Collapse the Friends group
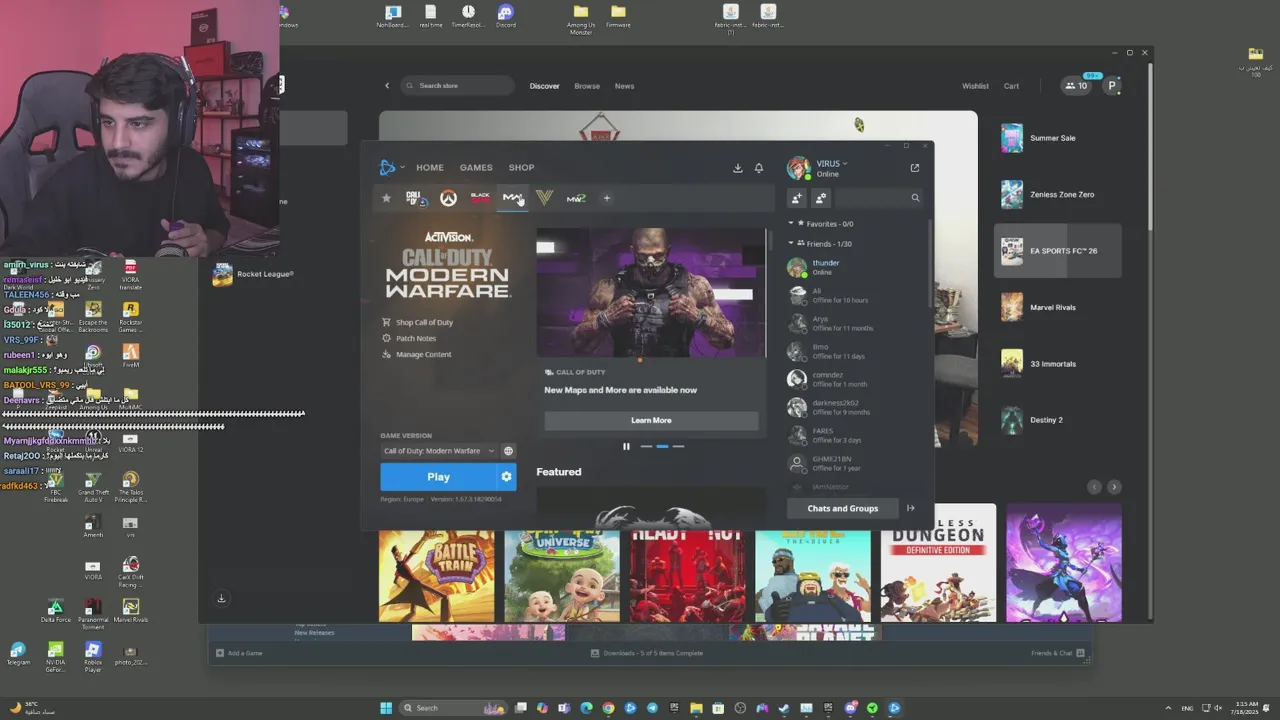1280x720 pixels. [x=791, y=243]
